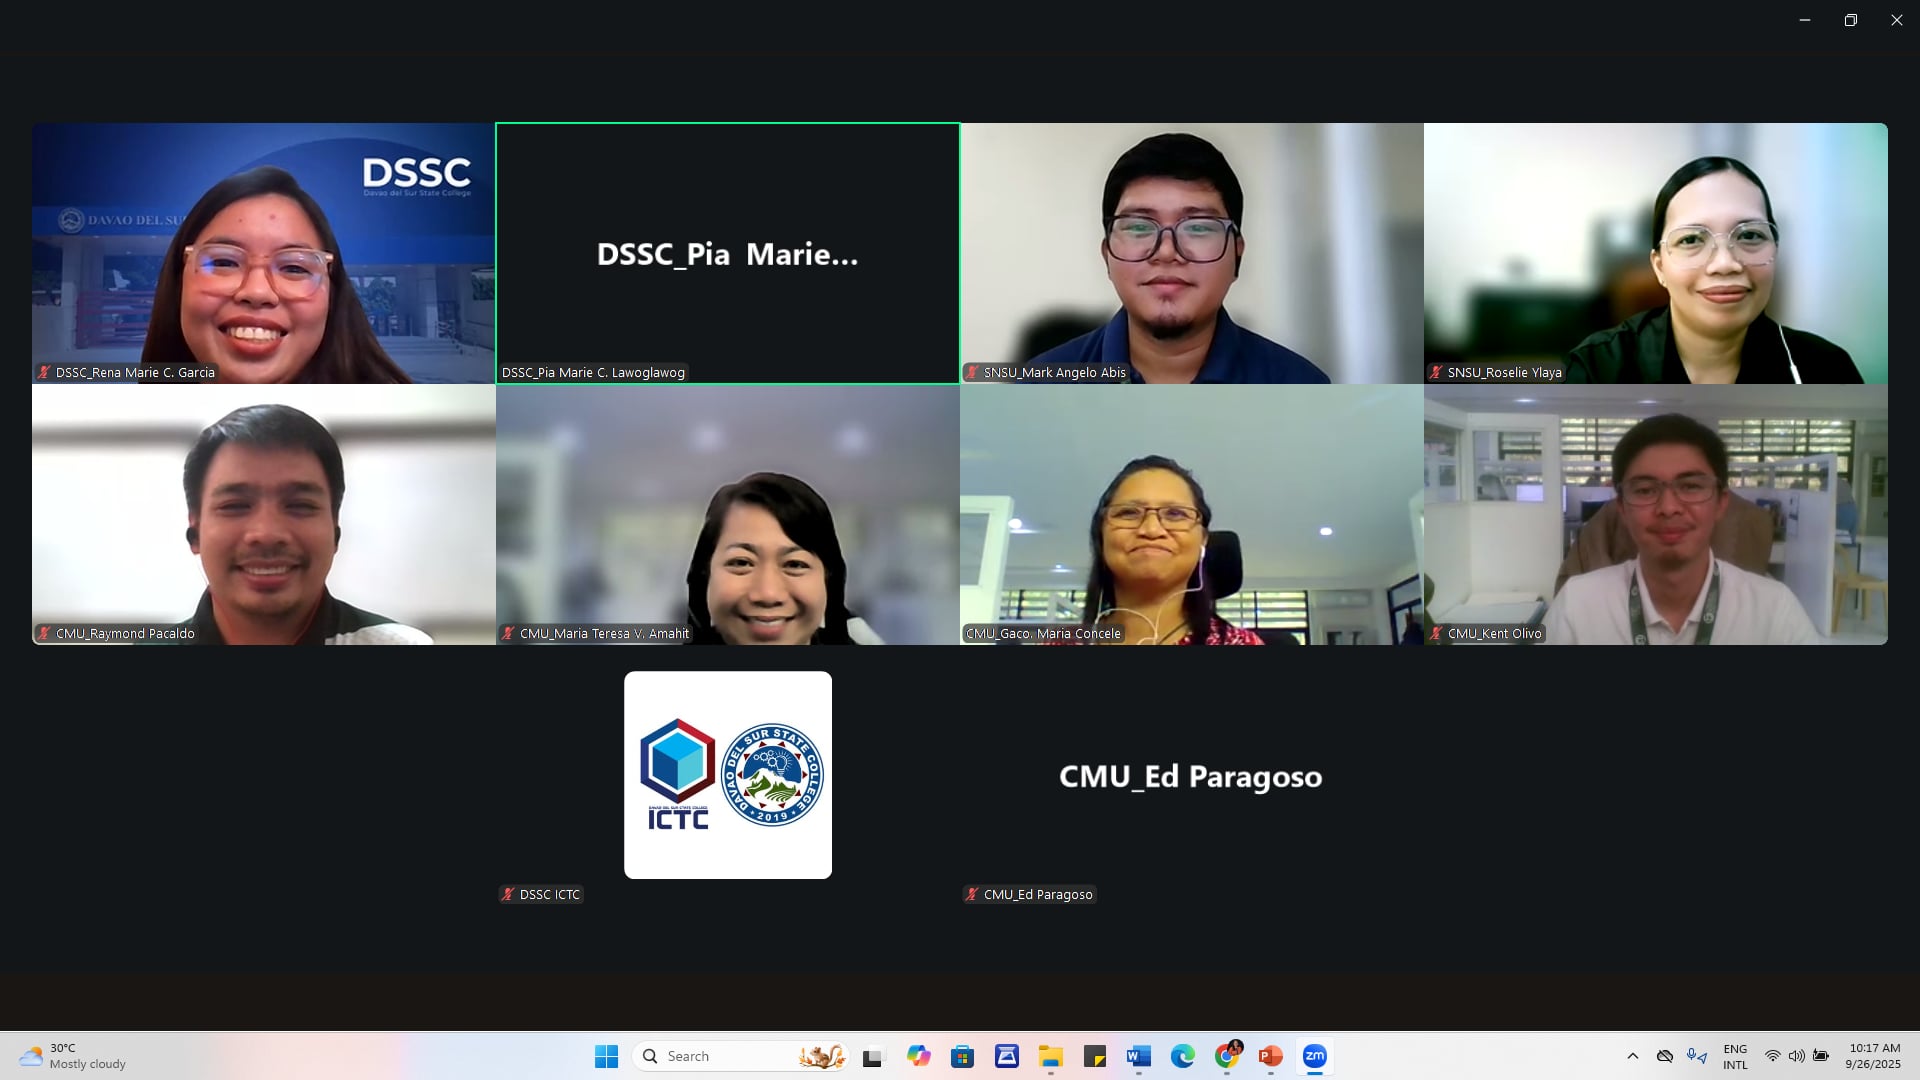
Task: Open the Windows Start menu
Action: (x=606, y=1056)
